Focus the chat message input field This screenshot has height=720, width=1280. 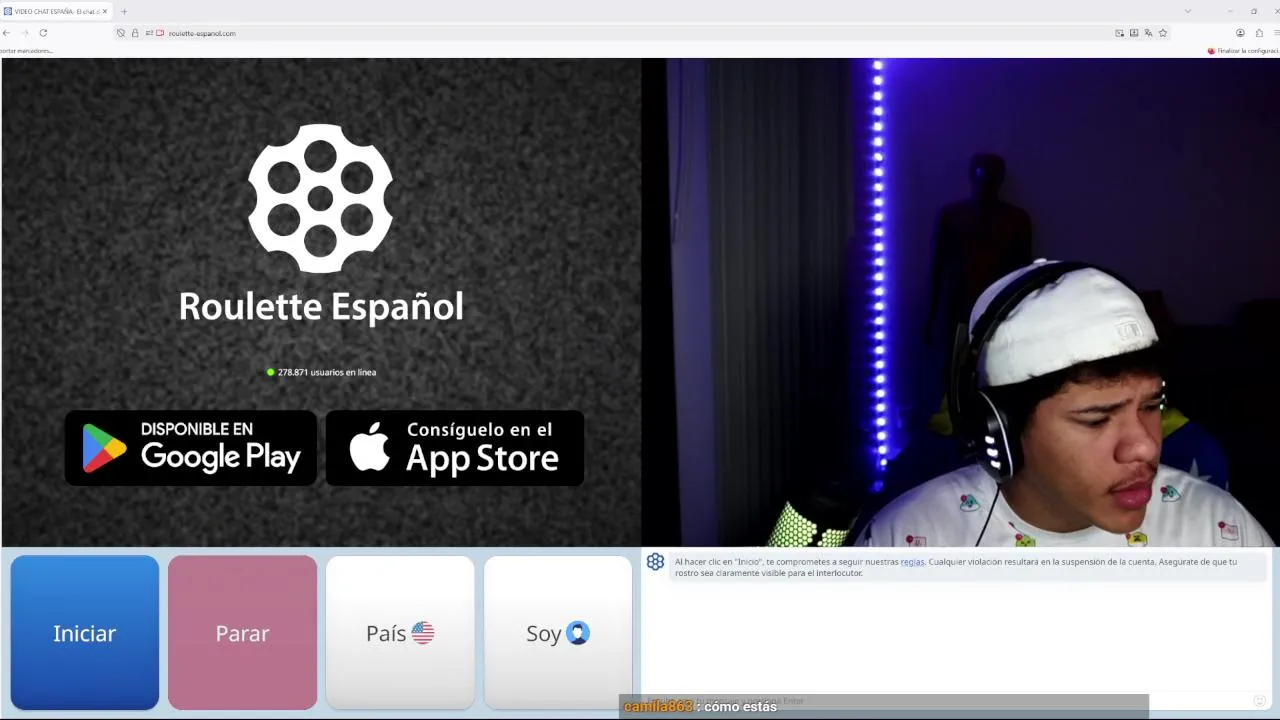click(945, 701)
